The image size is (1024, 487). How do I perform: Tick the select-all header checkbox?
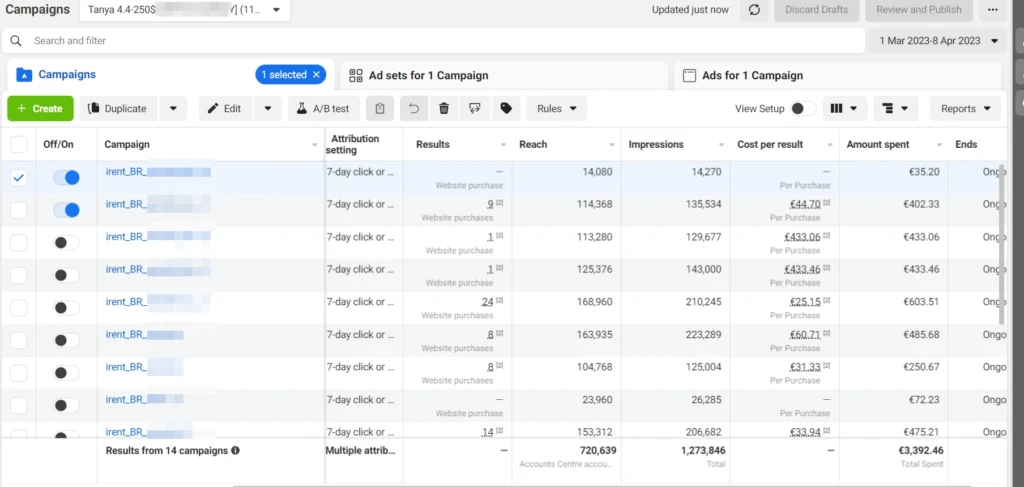(x=19, y=144)
